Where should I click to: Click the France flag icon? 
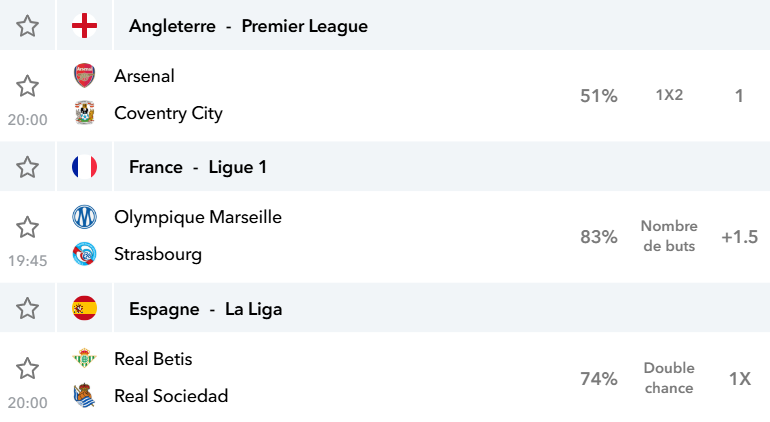[84, 167]
